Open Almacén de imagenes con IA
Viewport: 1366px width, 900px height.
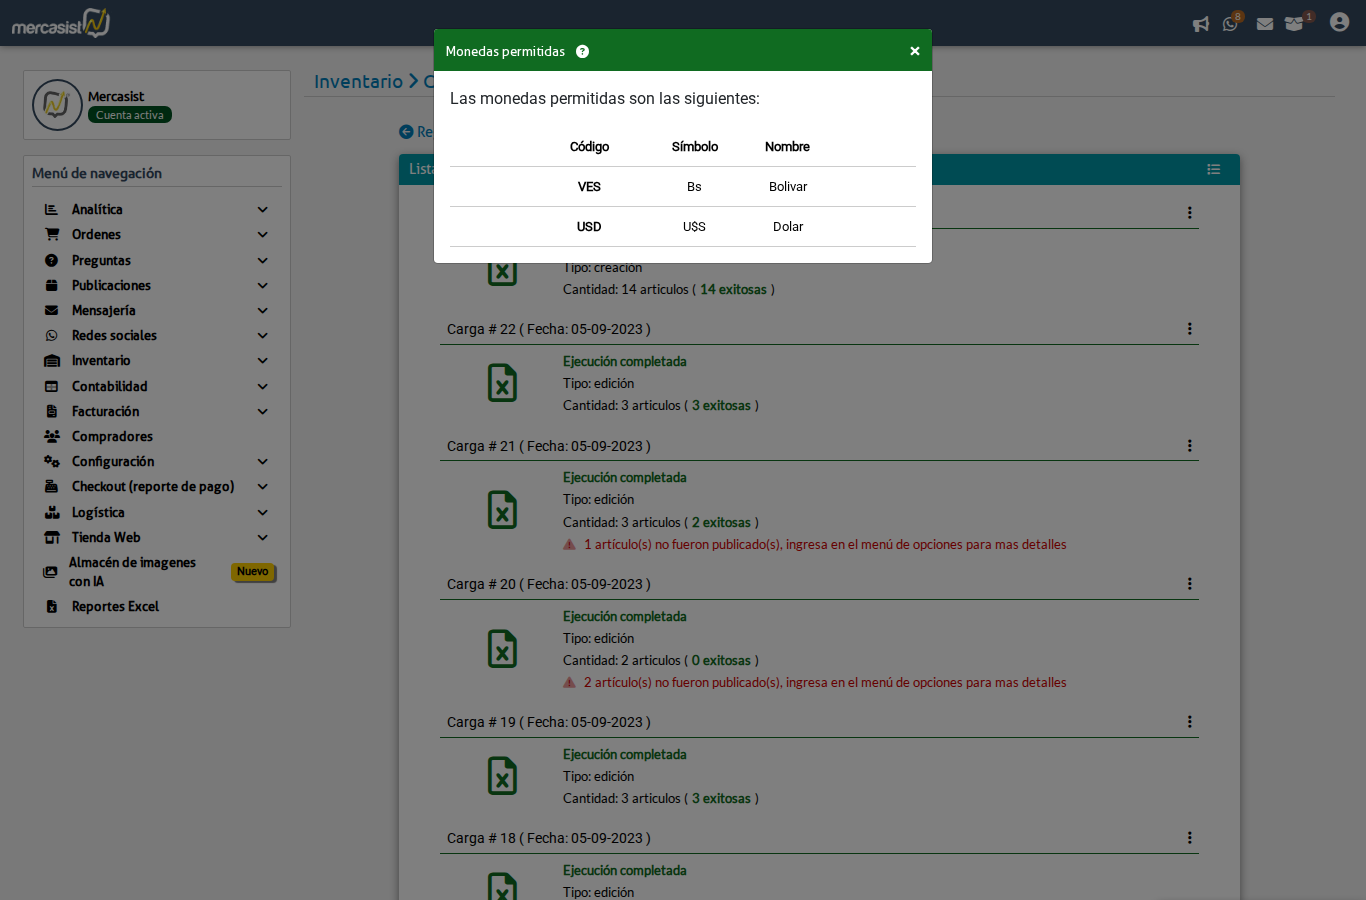tap(132, 572)
